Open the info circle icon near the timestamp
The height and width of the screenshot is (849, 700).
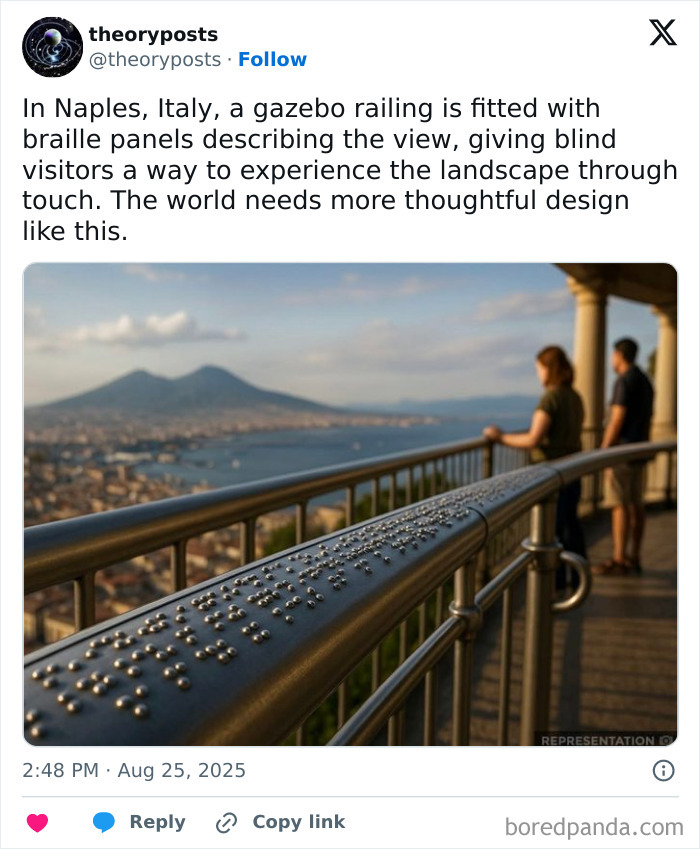666,770
